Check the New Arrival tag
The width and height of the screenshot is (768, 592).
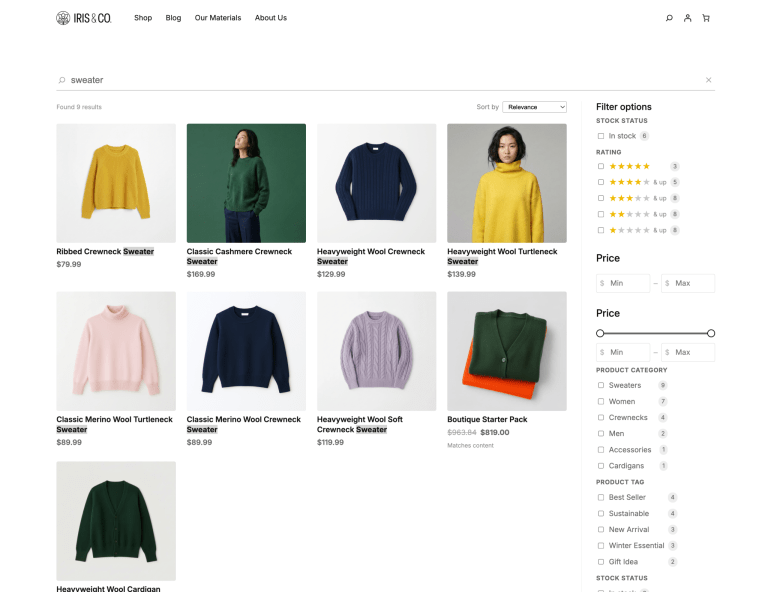click(600, 529)
